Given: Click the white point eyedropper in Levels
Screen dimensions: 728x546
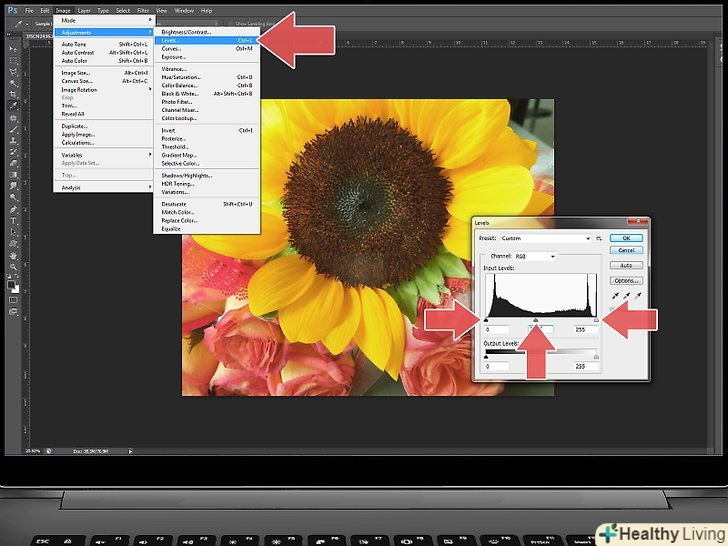Looking at the screenshot, I should (x=636, y=297).
